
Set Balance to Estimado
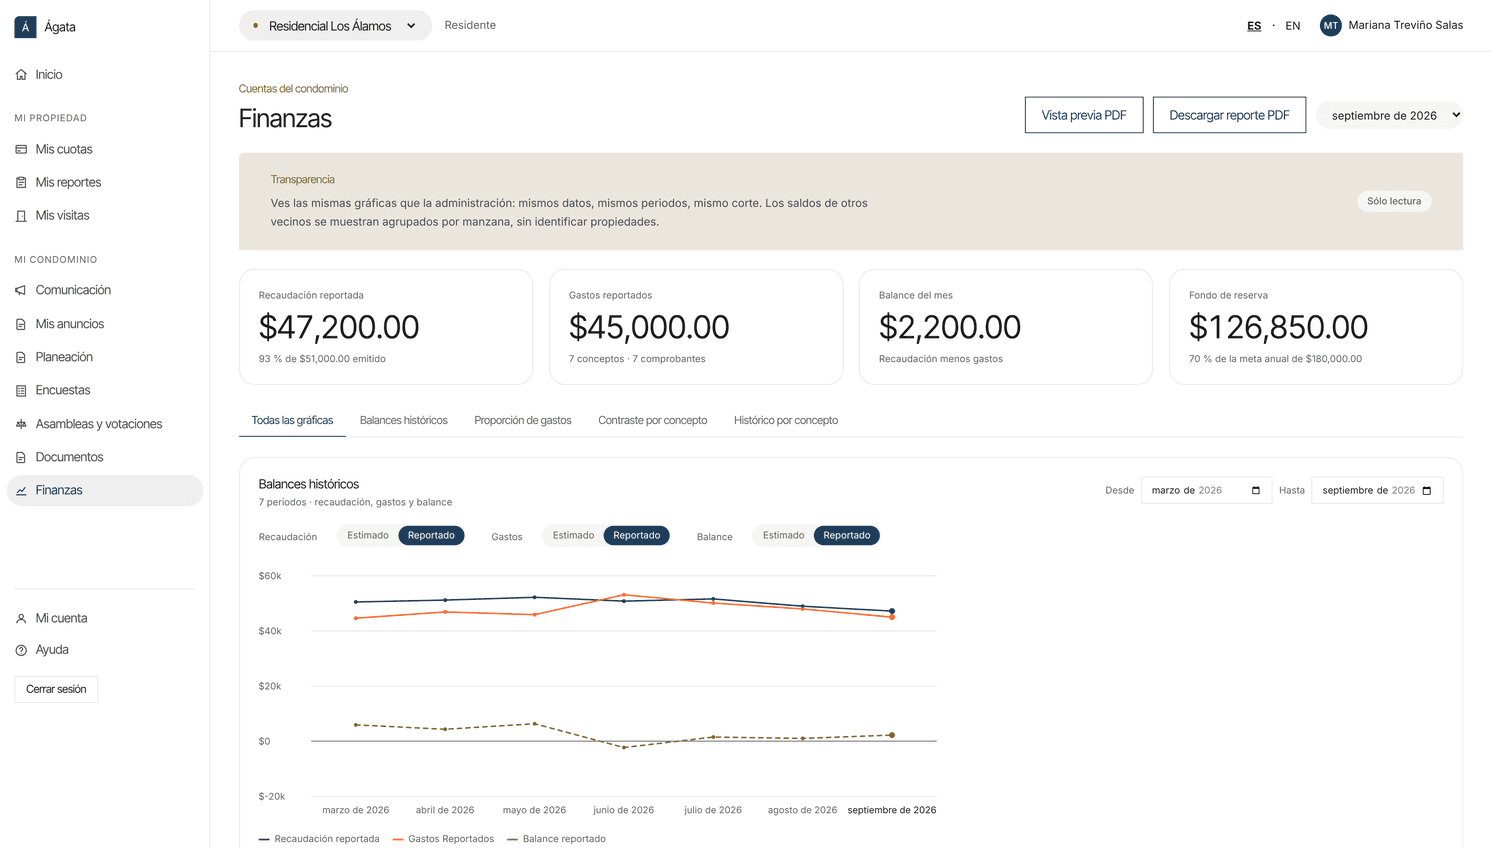(x=783, y=535)
